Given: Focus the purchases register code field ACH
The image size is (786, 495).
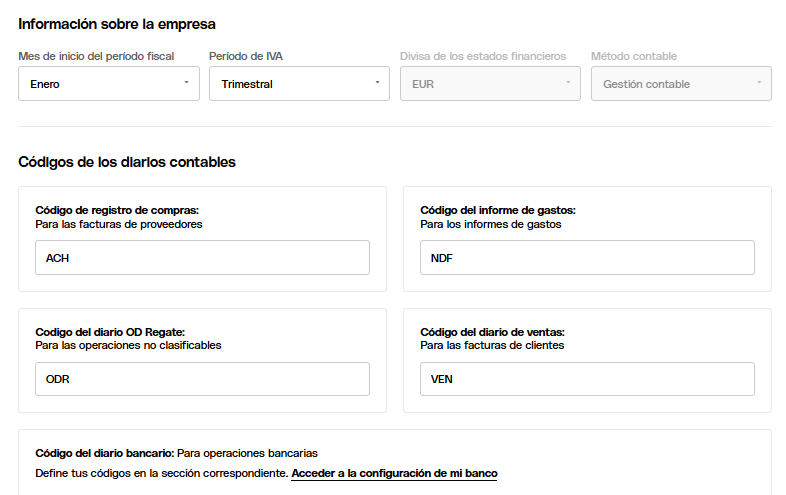Looking at the screenshot, I should tap(203, 257).
